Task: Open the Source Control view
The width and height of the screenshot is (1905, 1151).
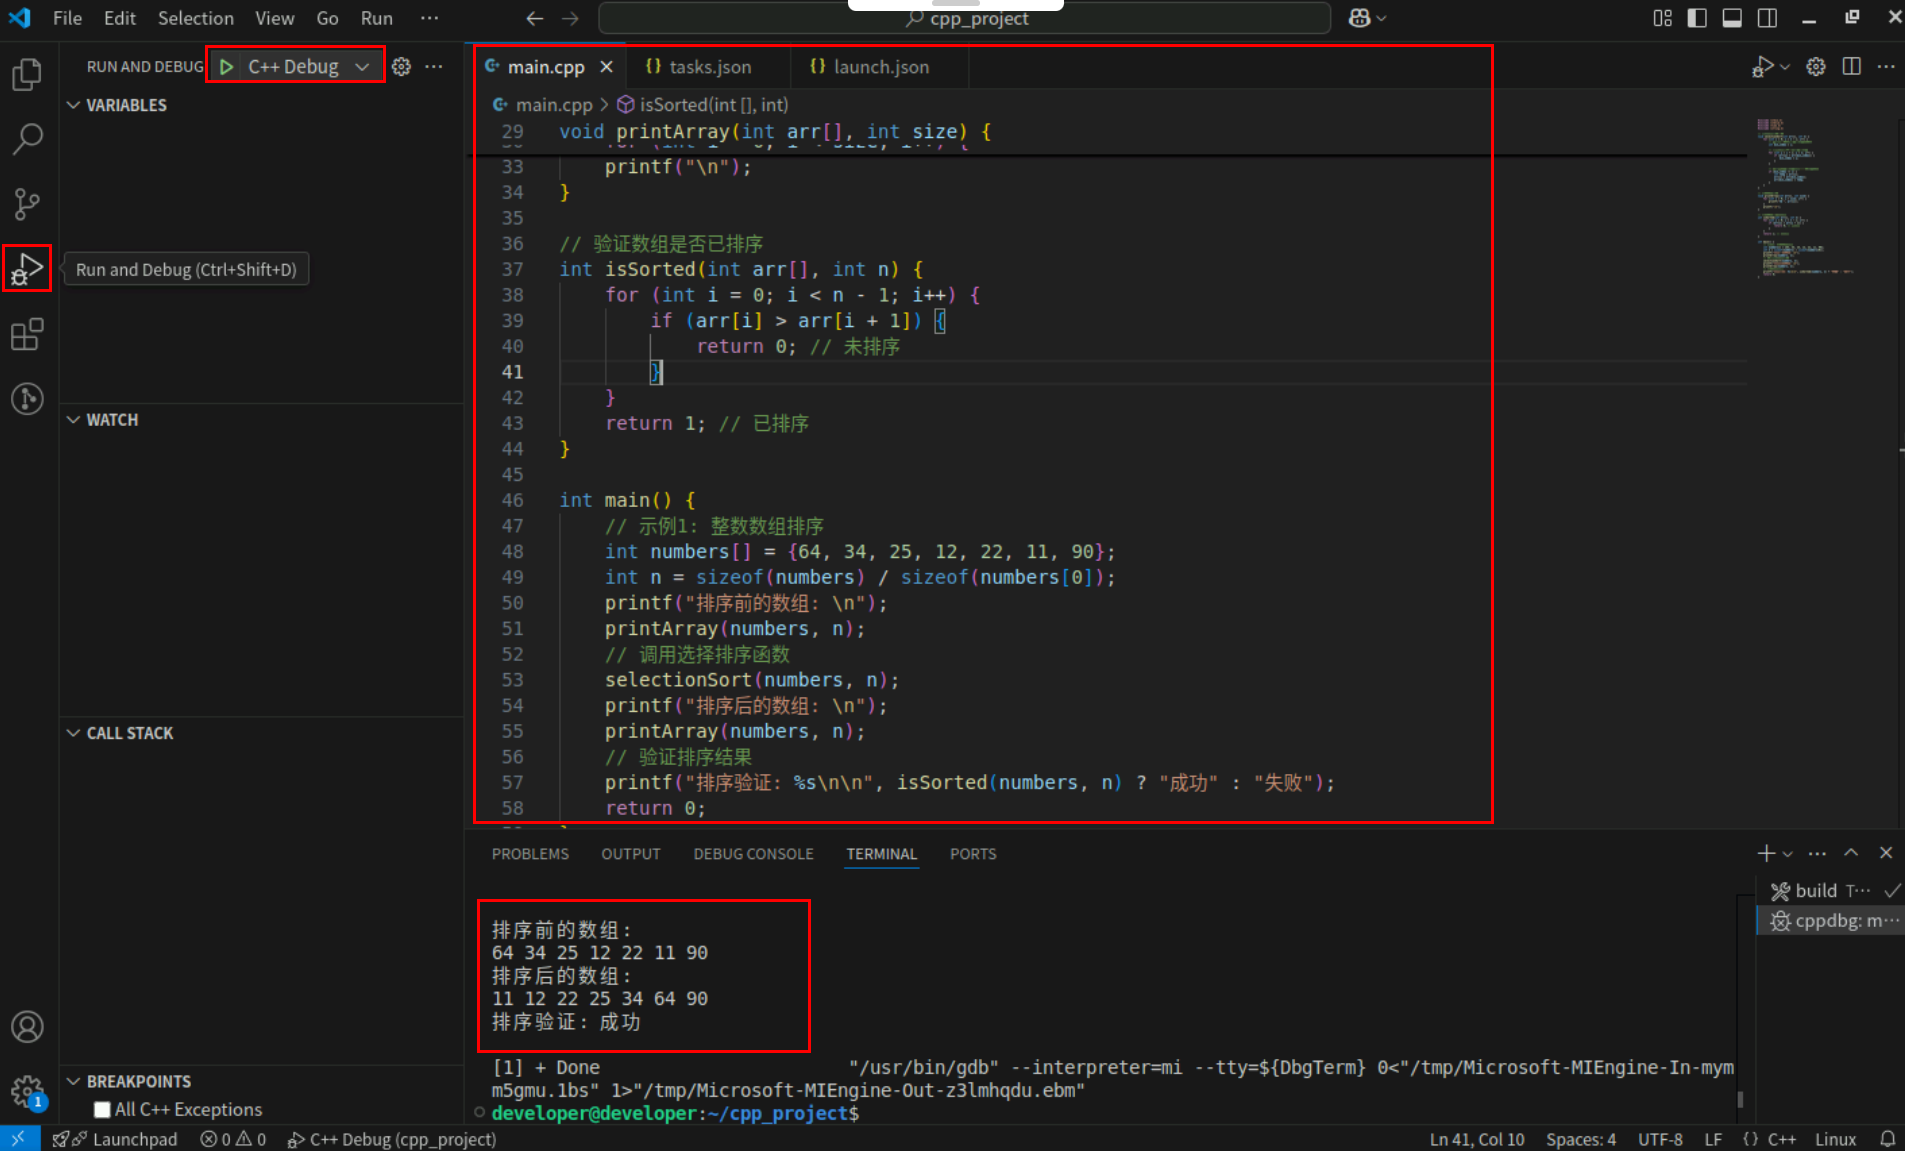Action: (x=27, y=204)
